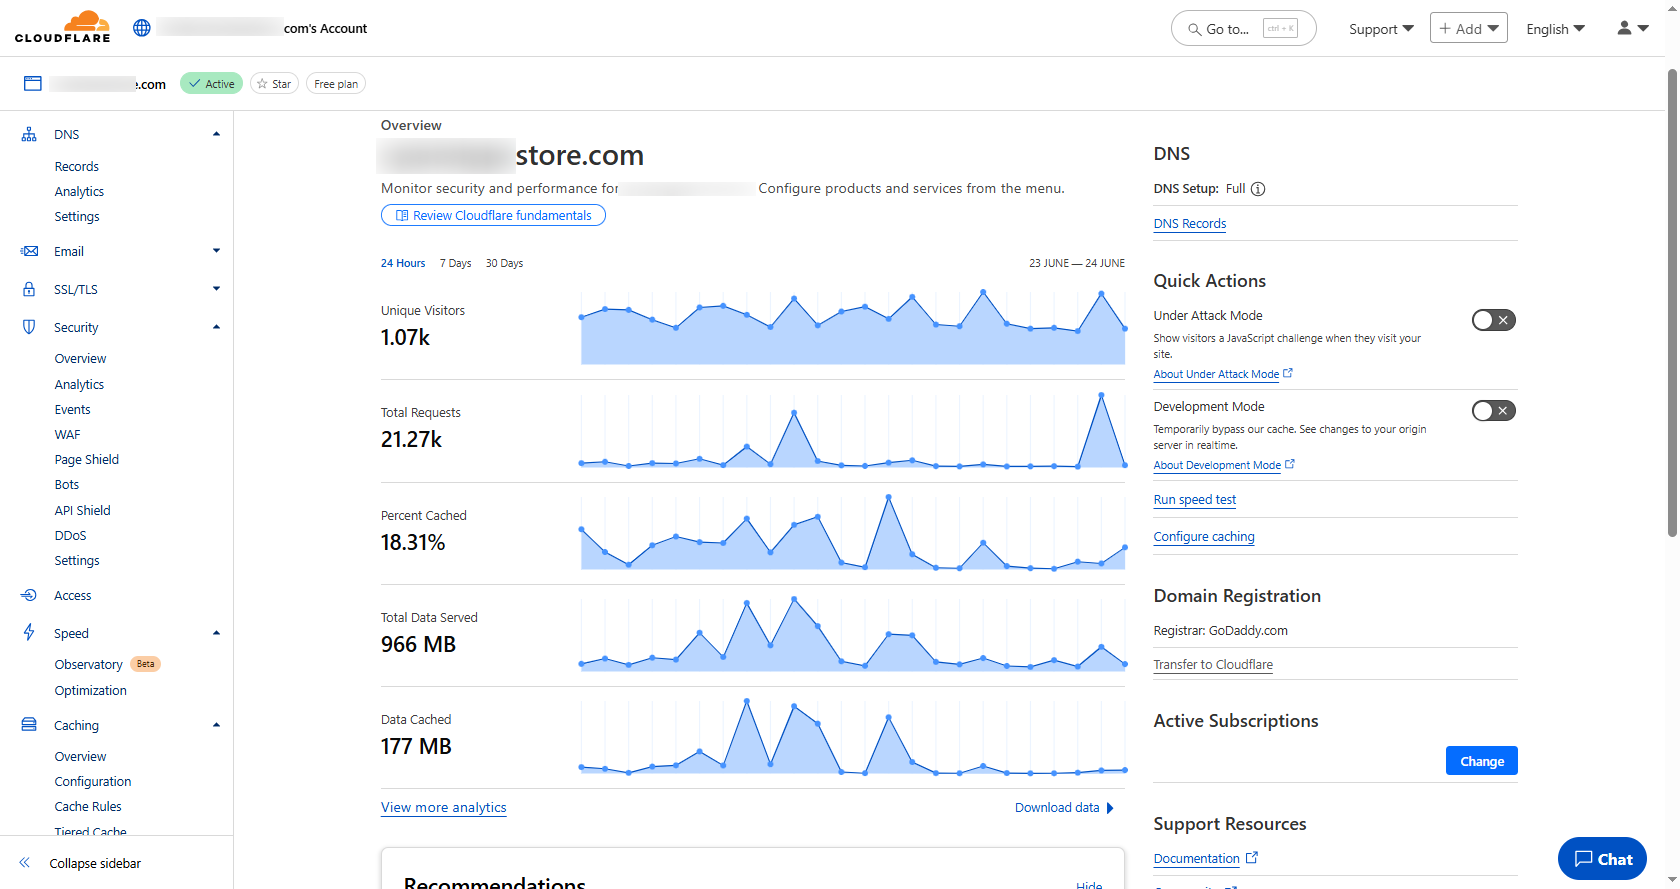Click the DNS Setup info icon

coord(1258,189)
